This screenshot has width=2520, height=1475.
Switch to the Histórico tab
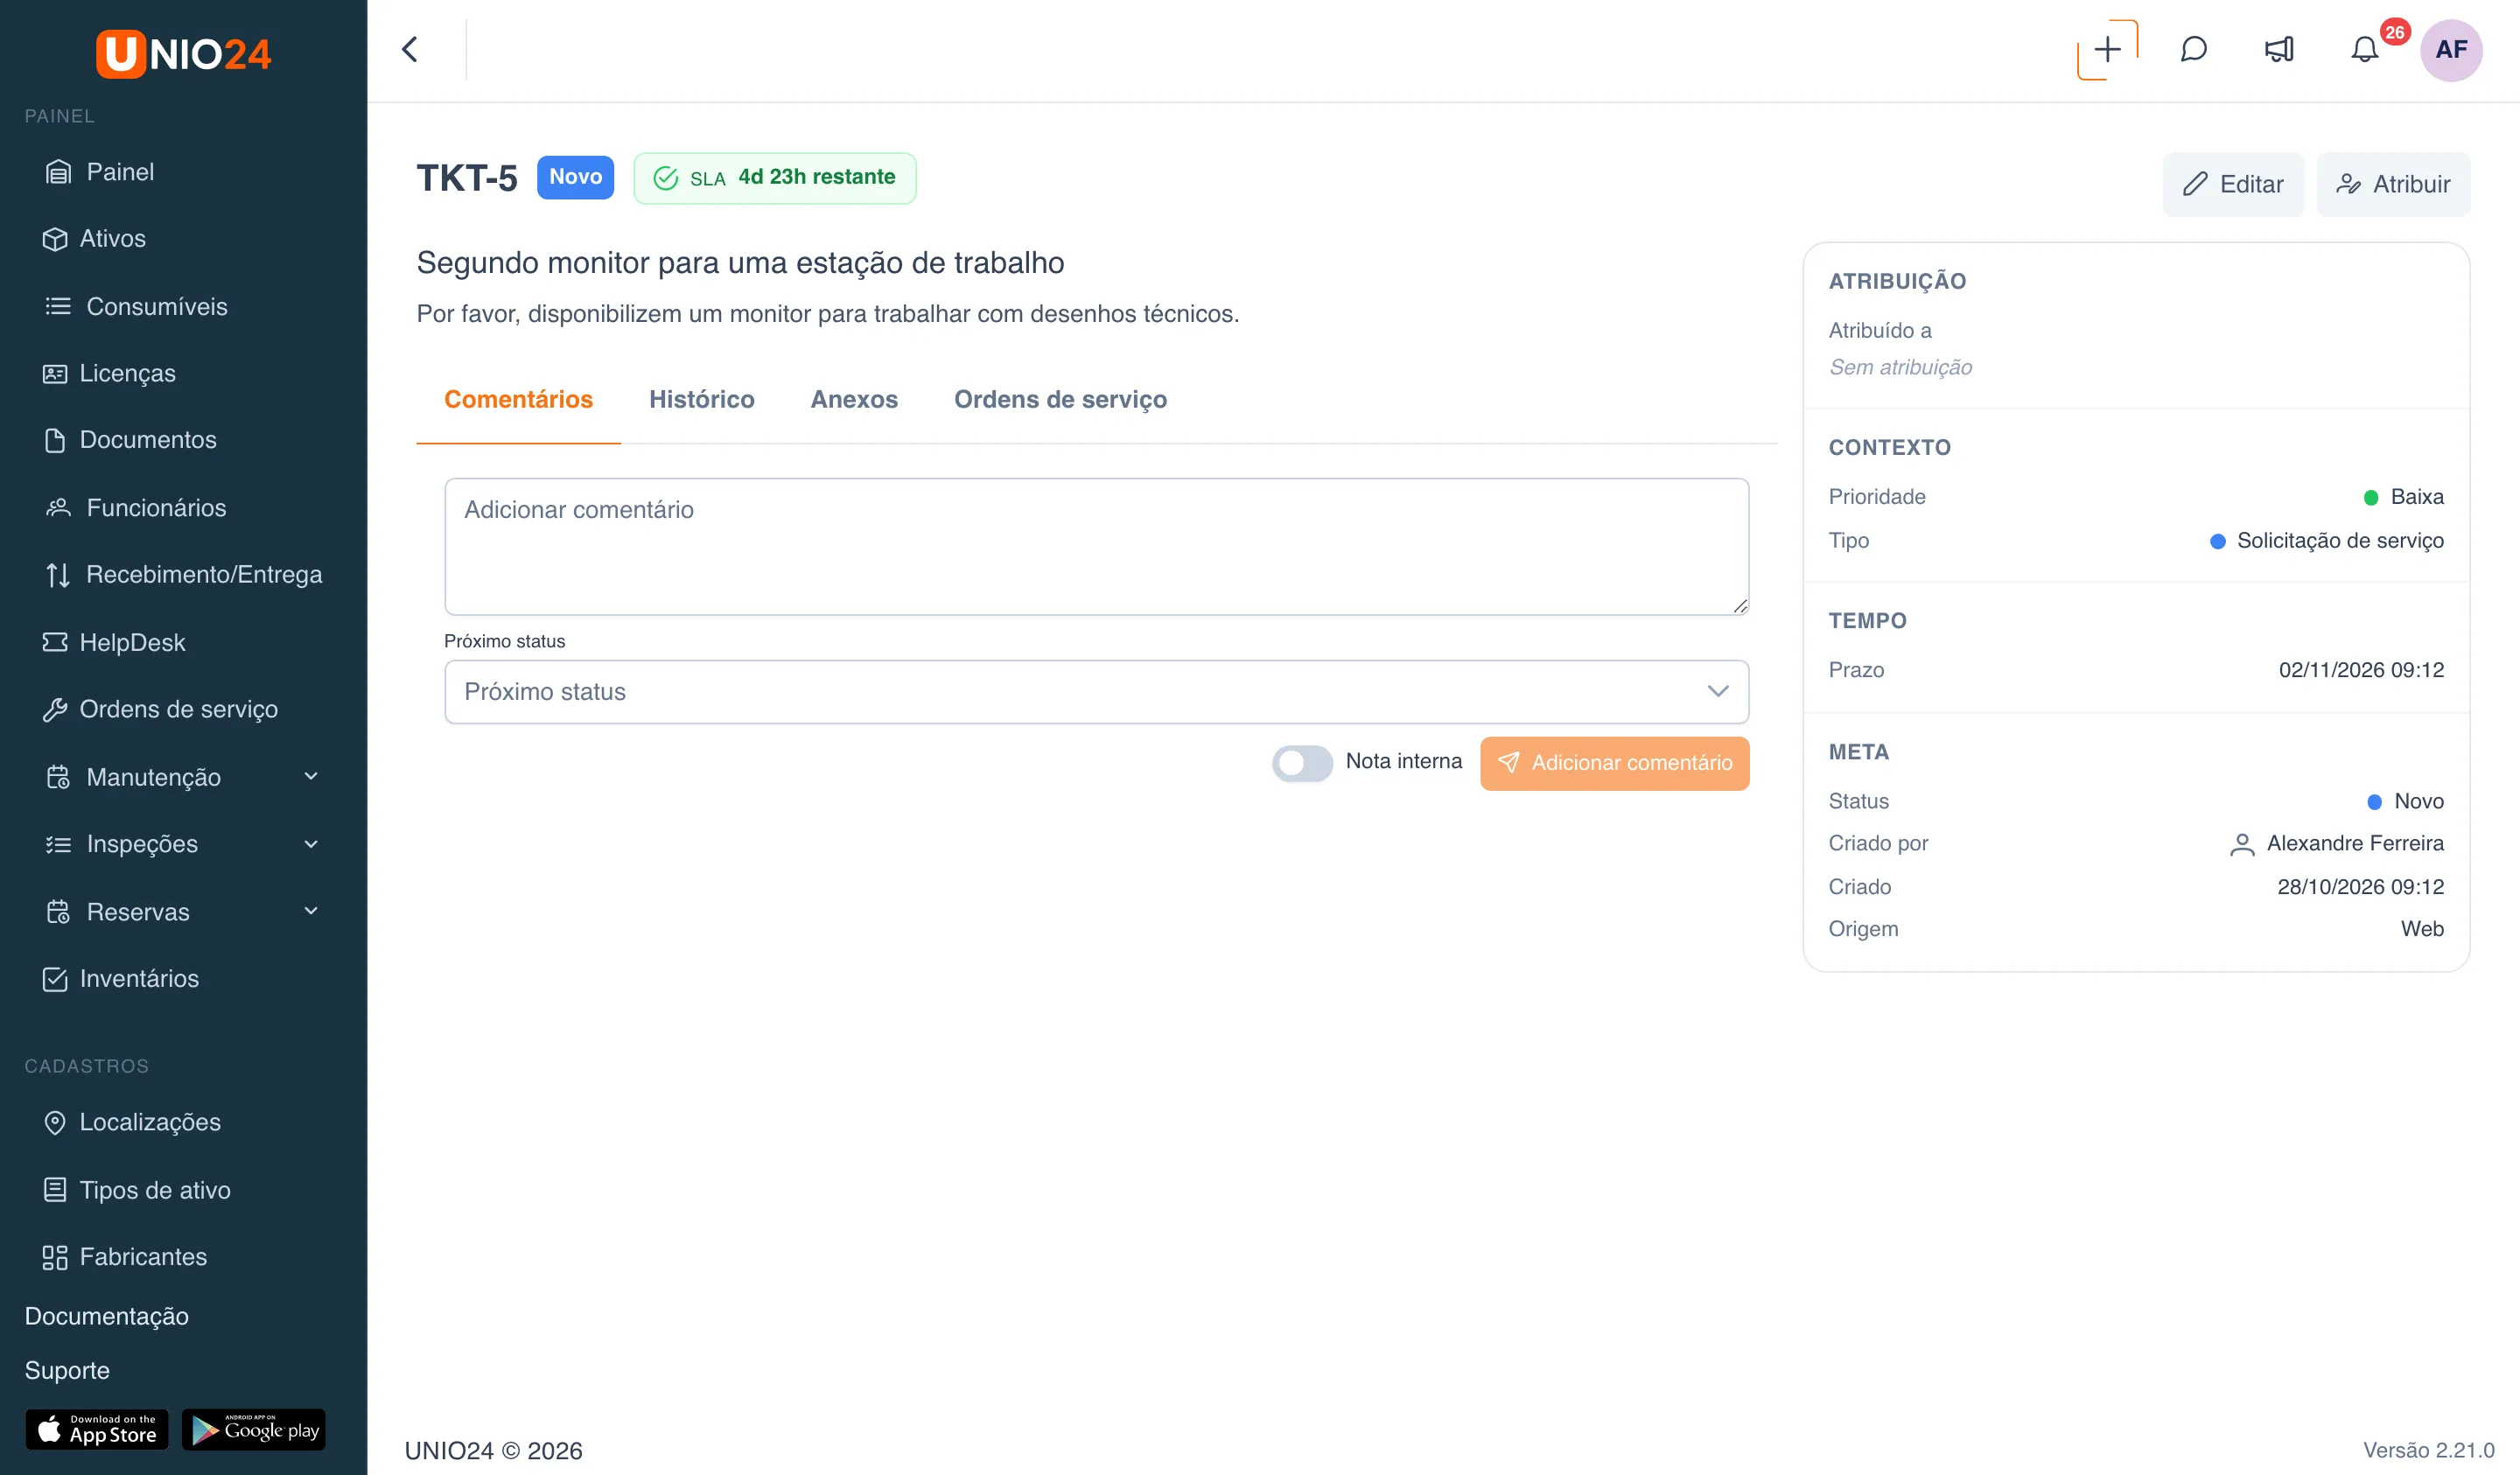click(701, 400)
